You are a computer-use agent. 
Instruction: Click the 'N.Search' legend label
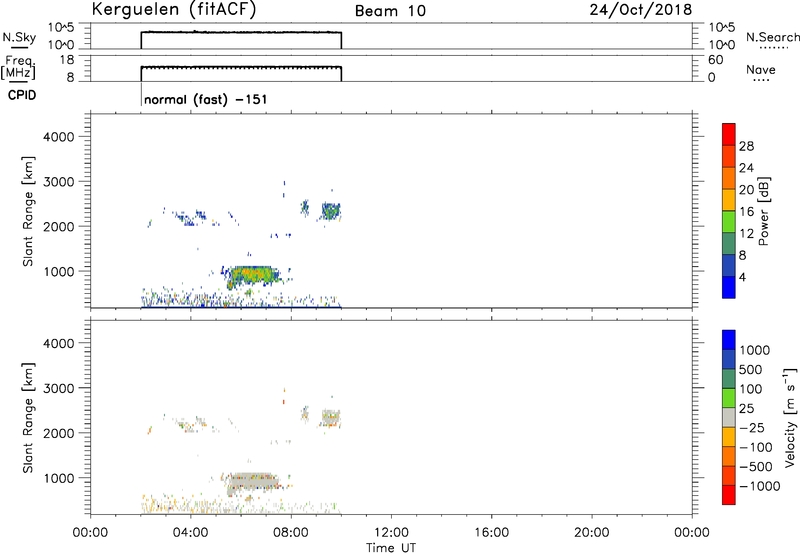772,37
